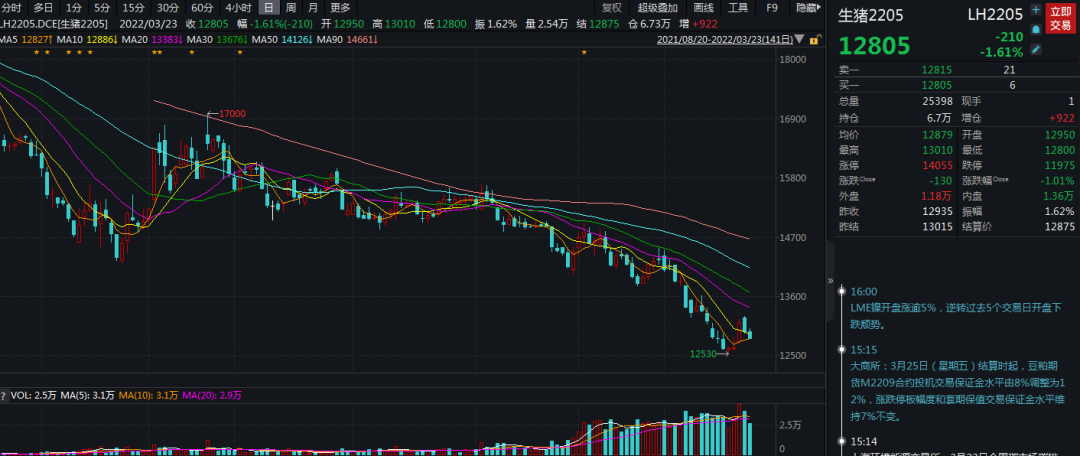Click the star event marker above 17000 peak
1080x456 pixels.
point(191,52)
